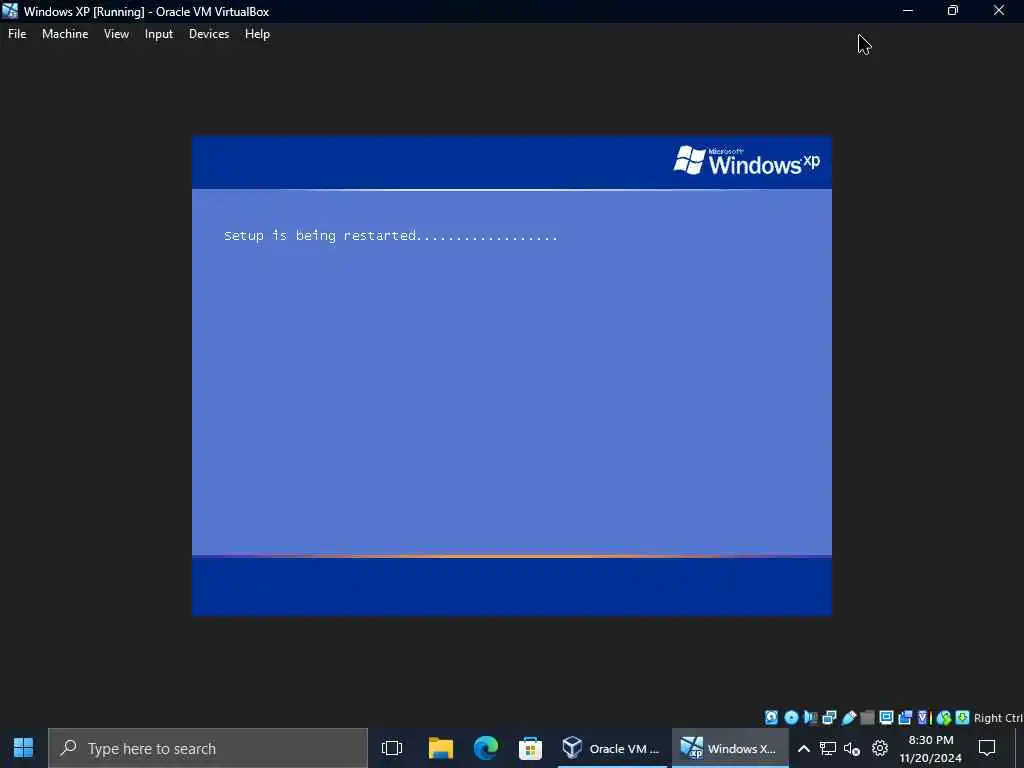Switch to Oracle VM taskbar button
Viewport: 1024px width, 768px height.
pos(612,748)
